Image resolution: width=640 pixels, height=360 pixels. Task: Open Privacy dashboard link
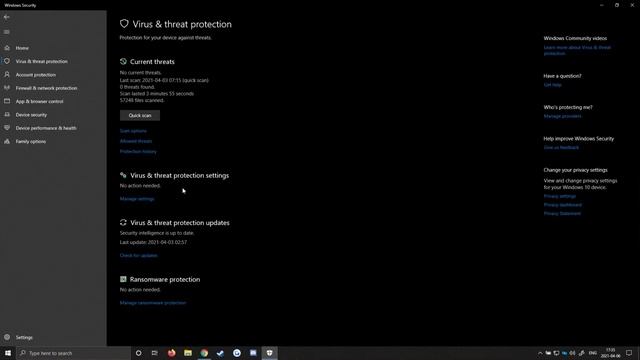pyautogui.click(x=562, y=205)
